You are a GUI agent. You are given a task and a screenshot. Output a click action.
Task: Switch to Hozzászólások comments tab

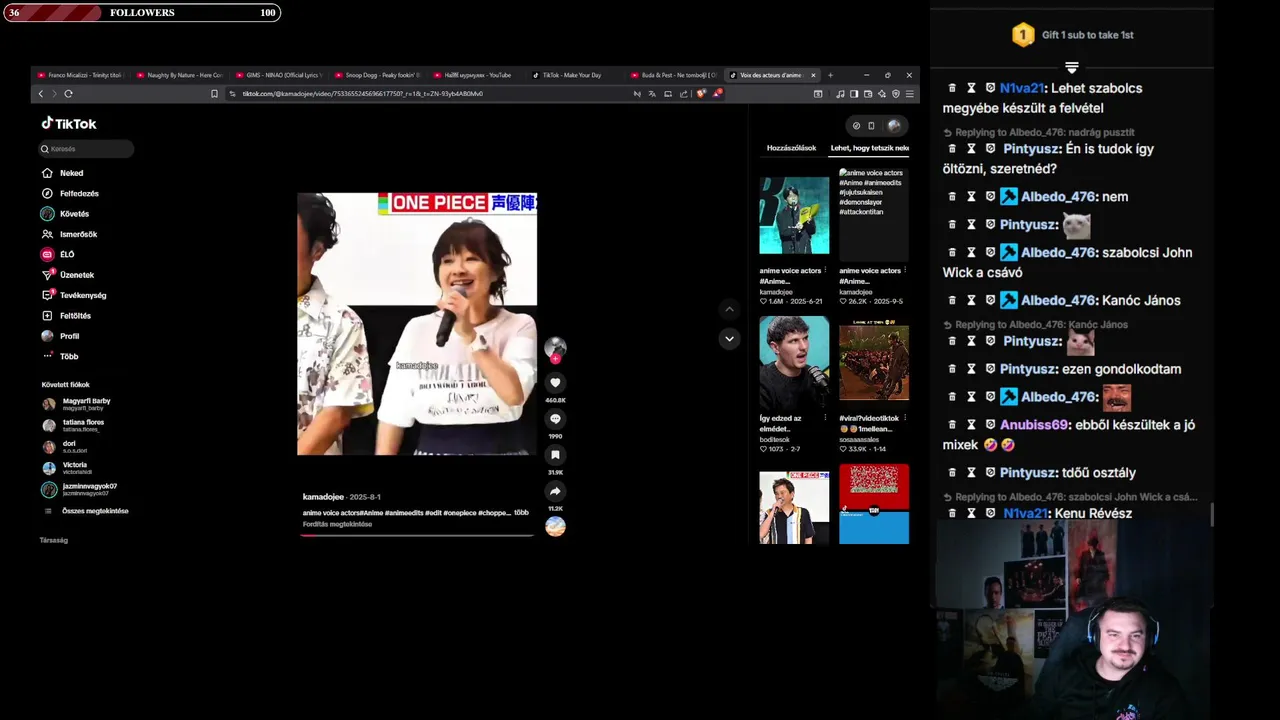coord(791,148)
